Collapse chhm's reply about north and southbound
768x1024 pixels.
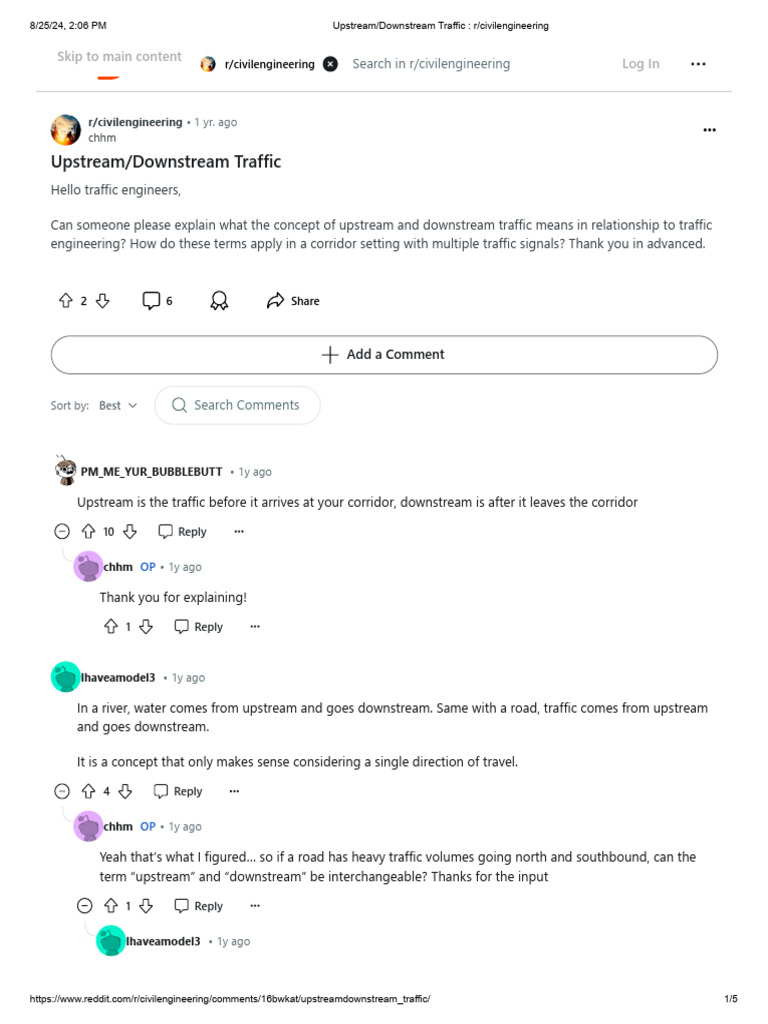click(85, 906)
